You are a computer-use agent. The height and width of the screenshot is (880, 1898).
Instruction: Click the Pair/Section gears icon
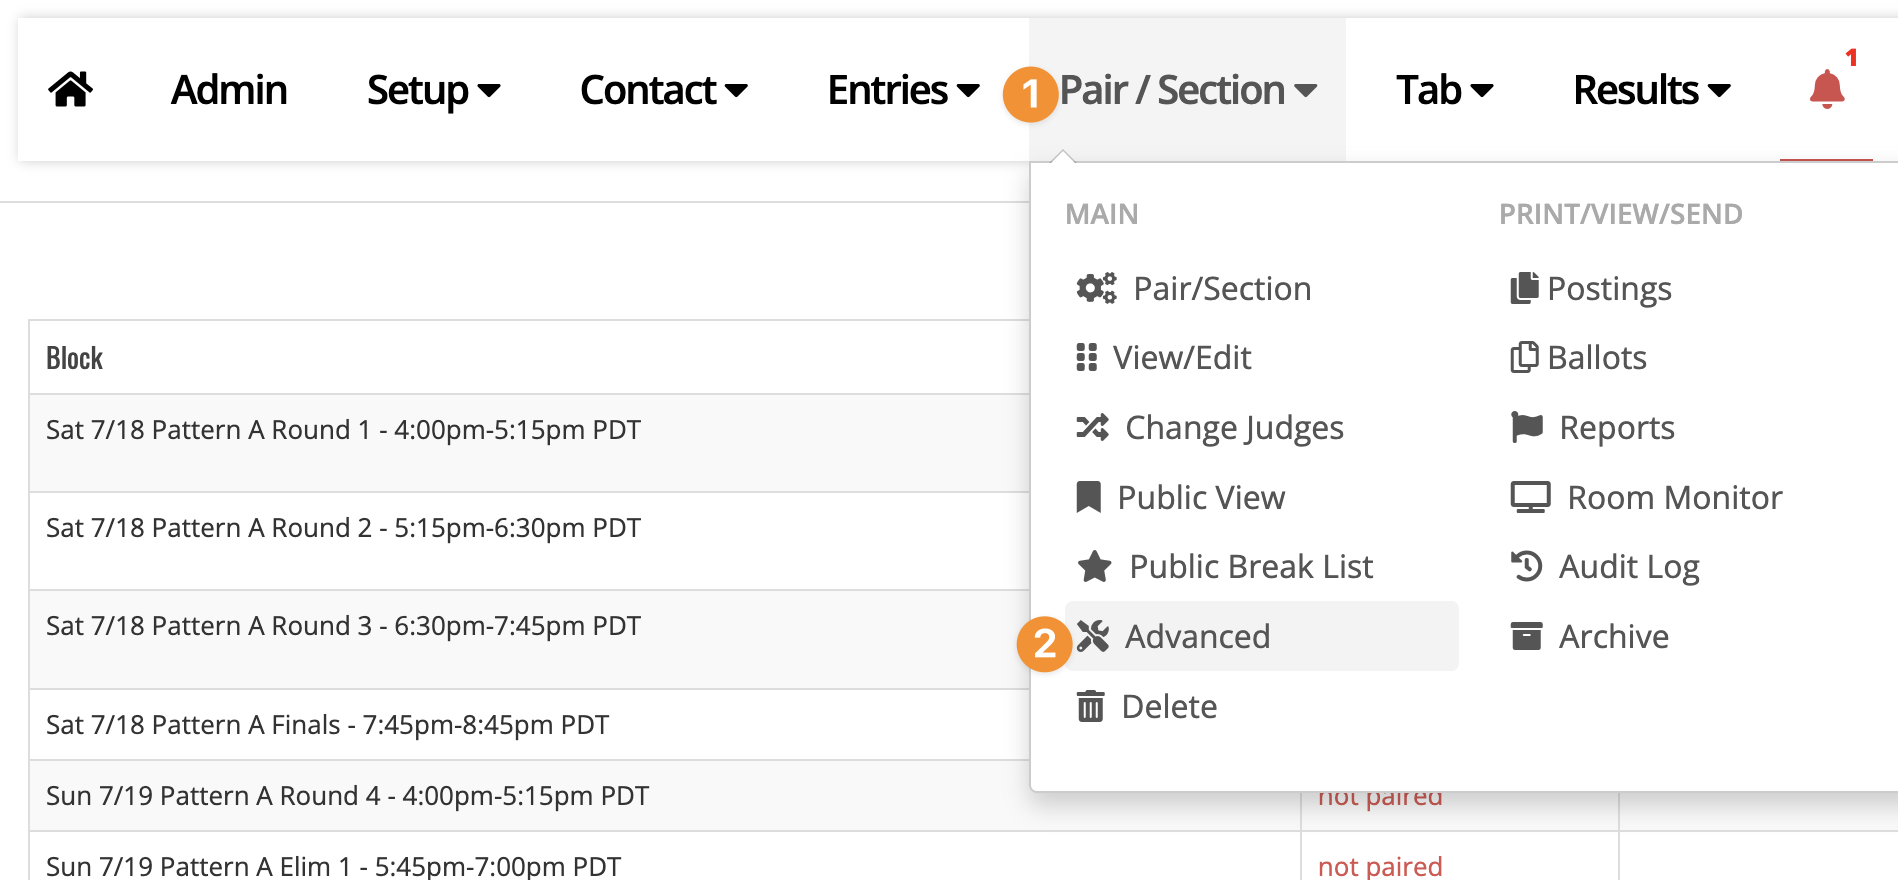click(x=1096, y=288)
